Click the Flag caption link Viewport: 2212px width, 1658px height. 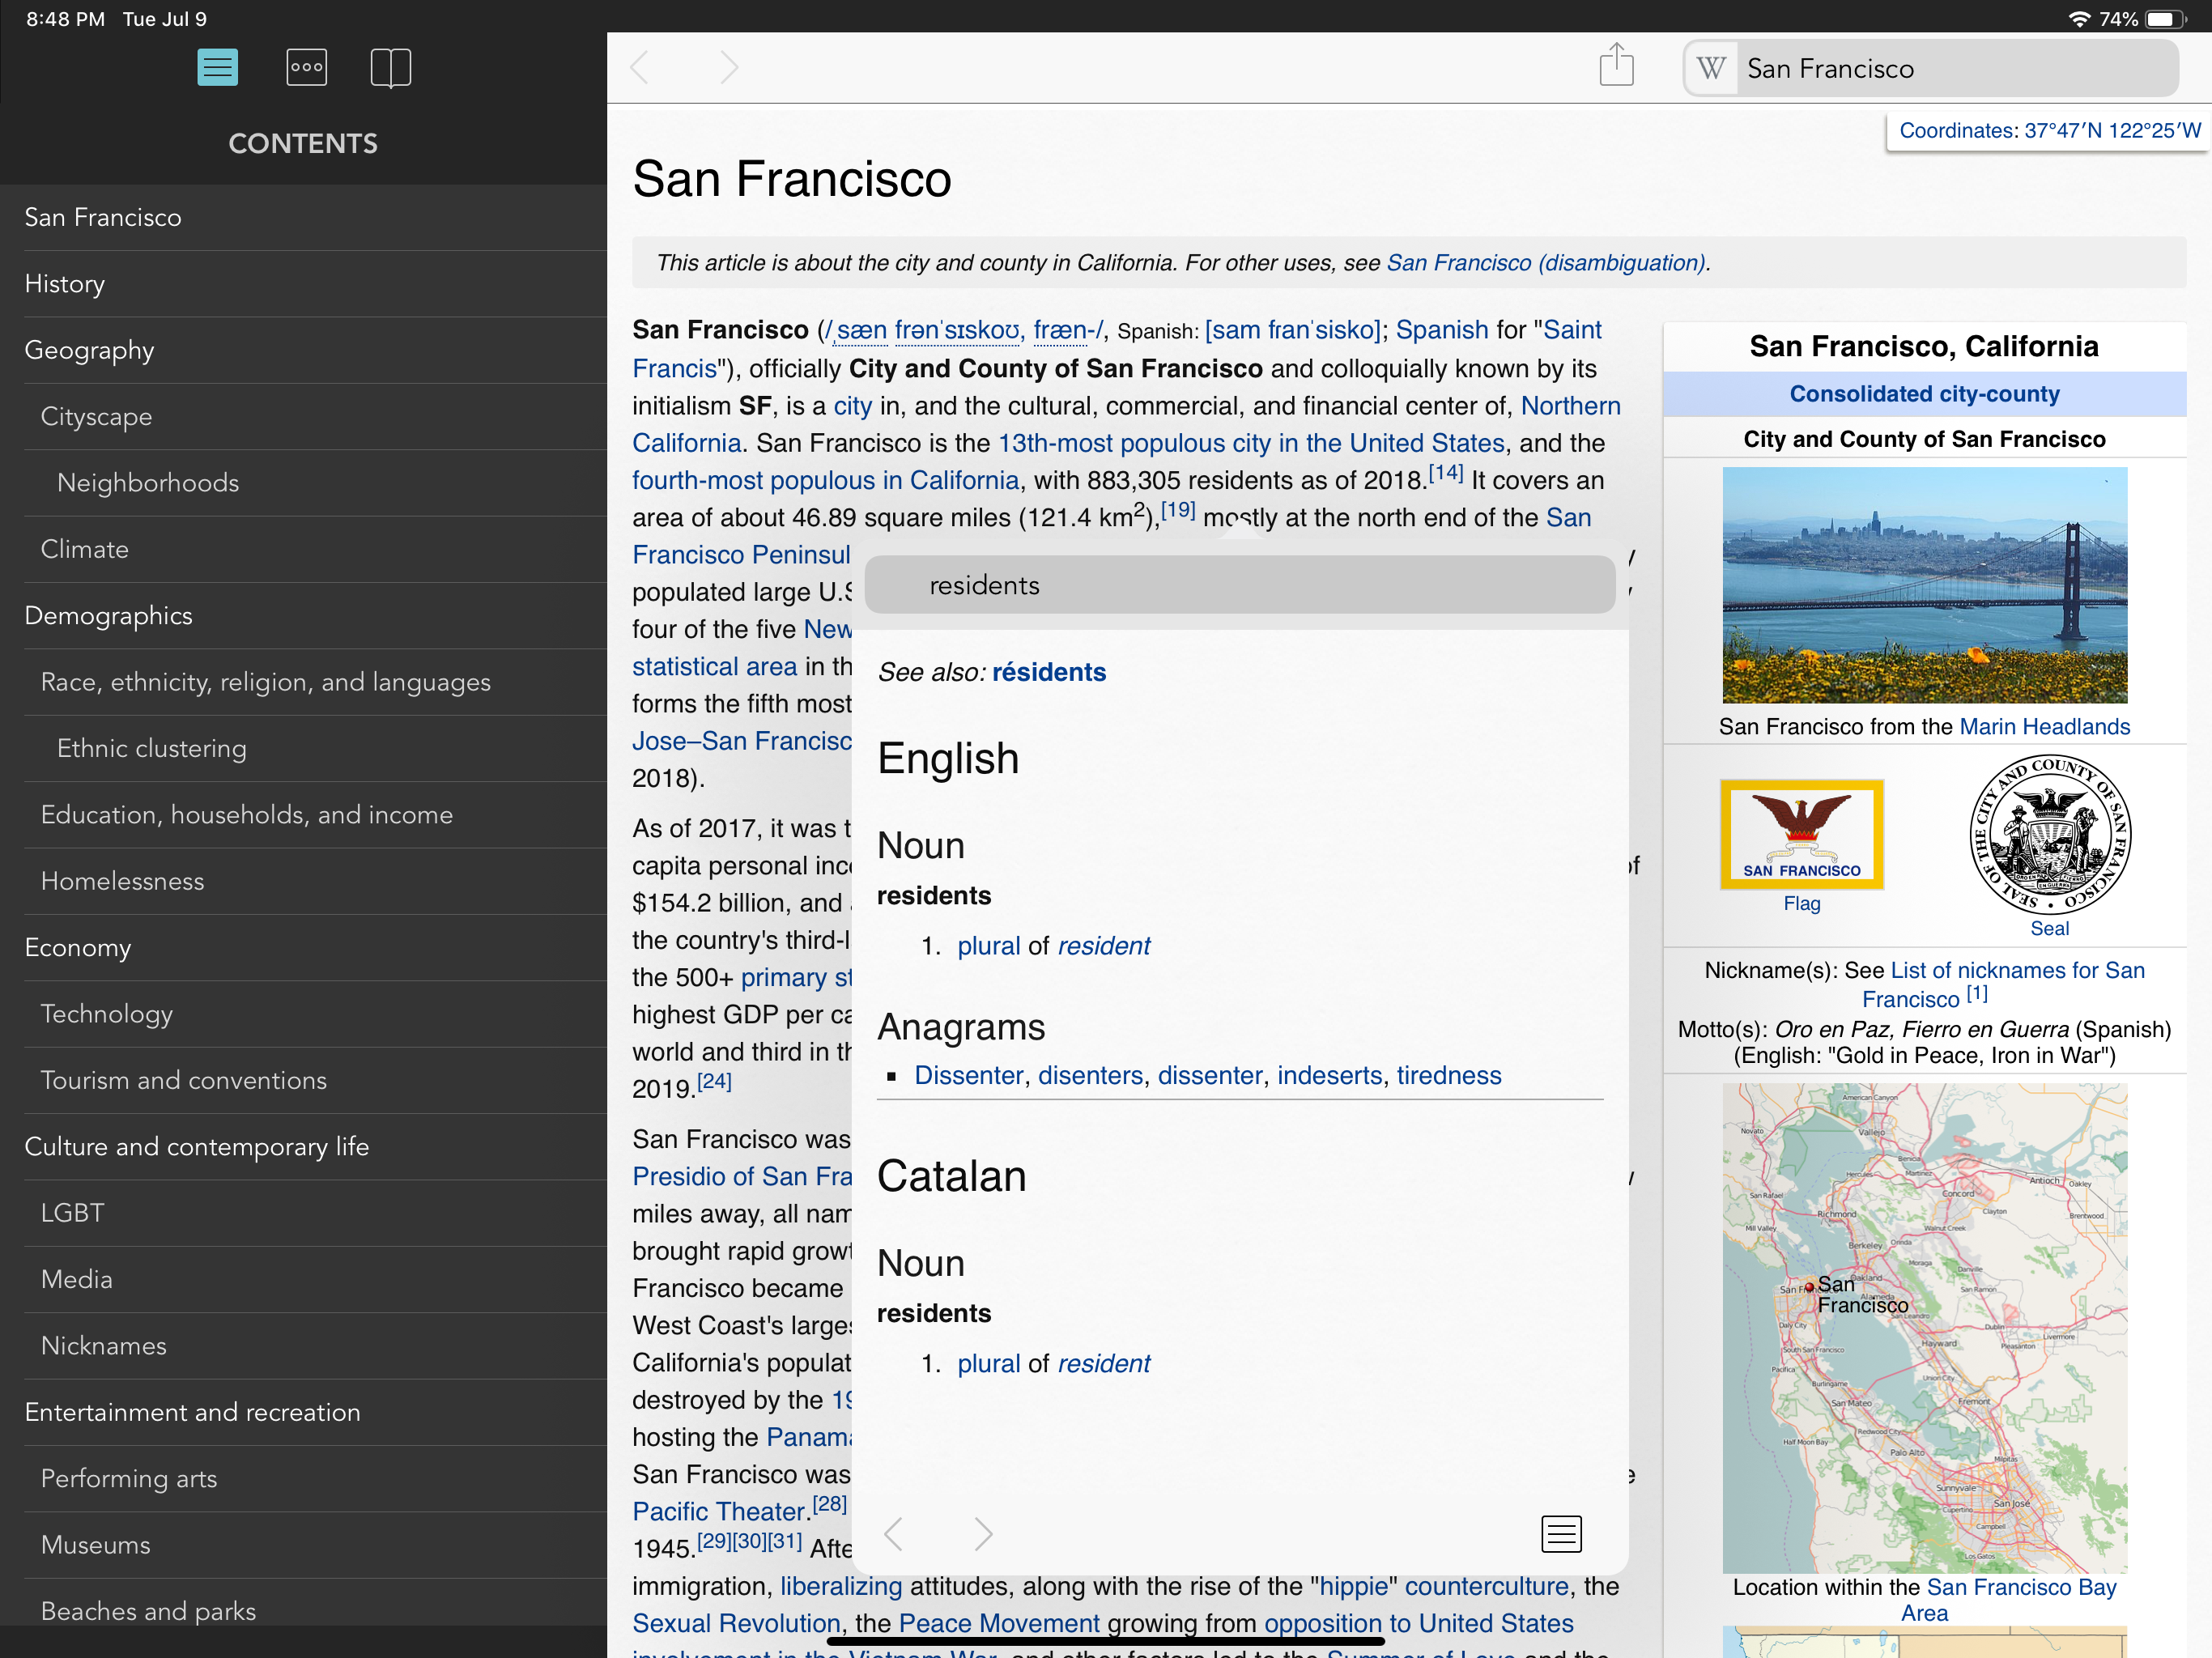coord(1801,904)
